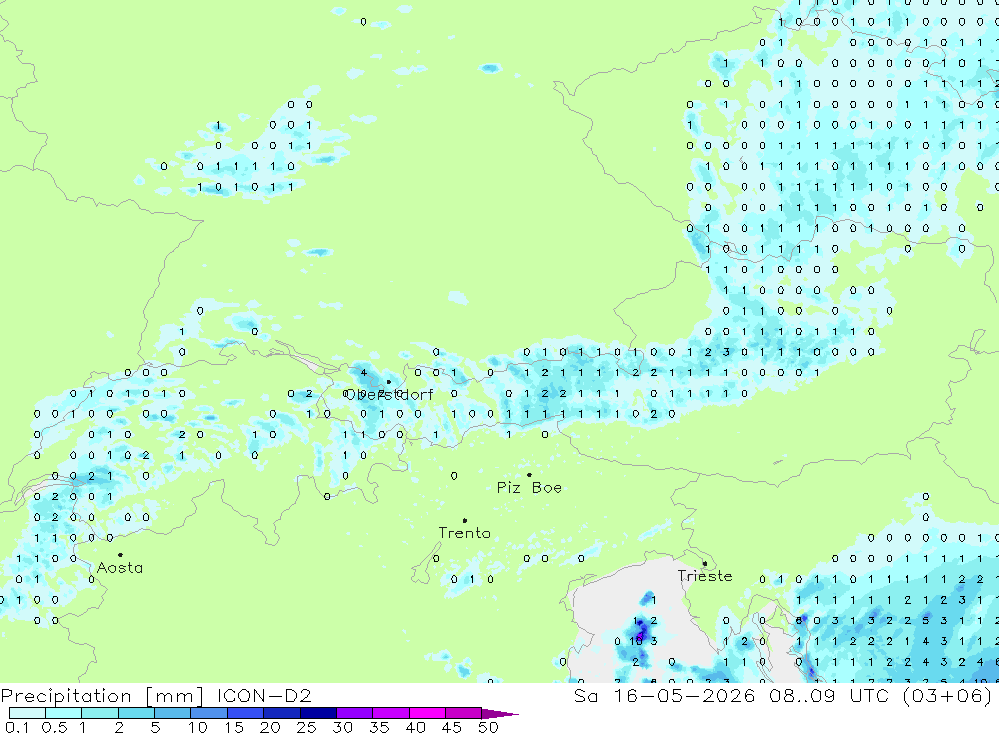This screenshot has width=1000, height=733.
Task: Click the legend value 0.5
Action: point(54,727)
